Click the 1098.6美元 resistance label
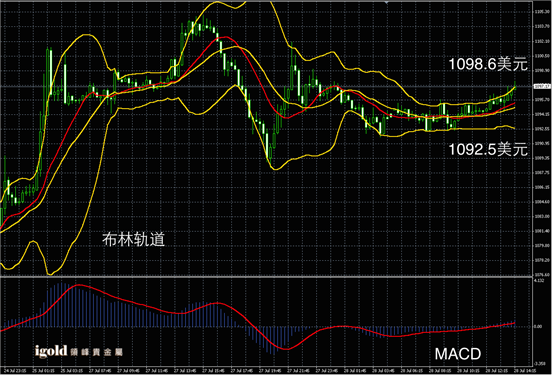 pyautogui.click(x=488, y=64)
